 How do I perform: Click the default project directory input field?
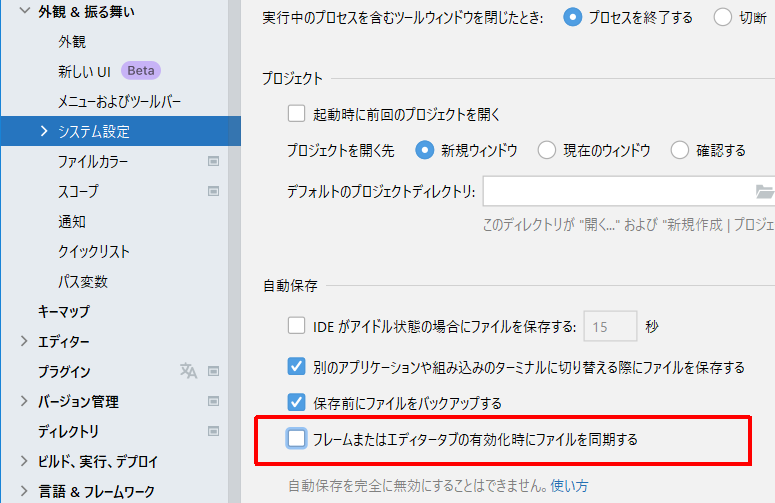(629, 191)
